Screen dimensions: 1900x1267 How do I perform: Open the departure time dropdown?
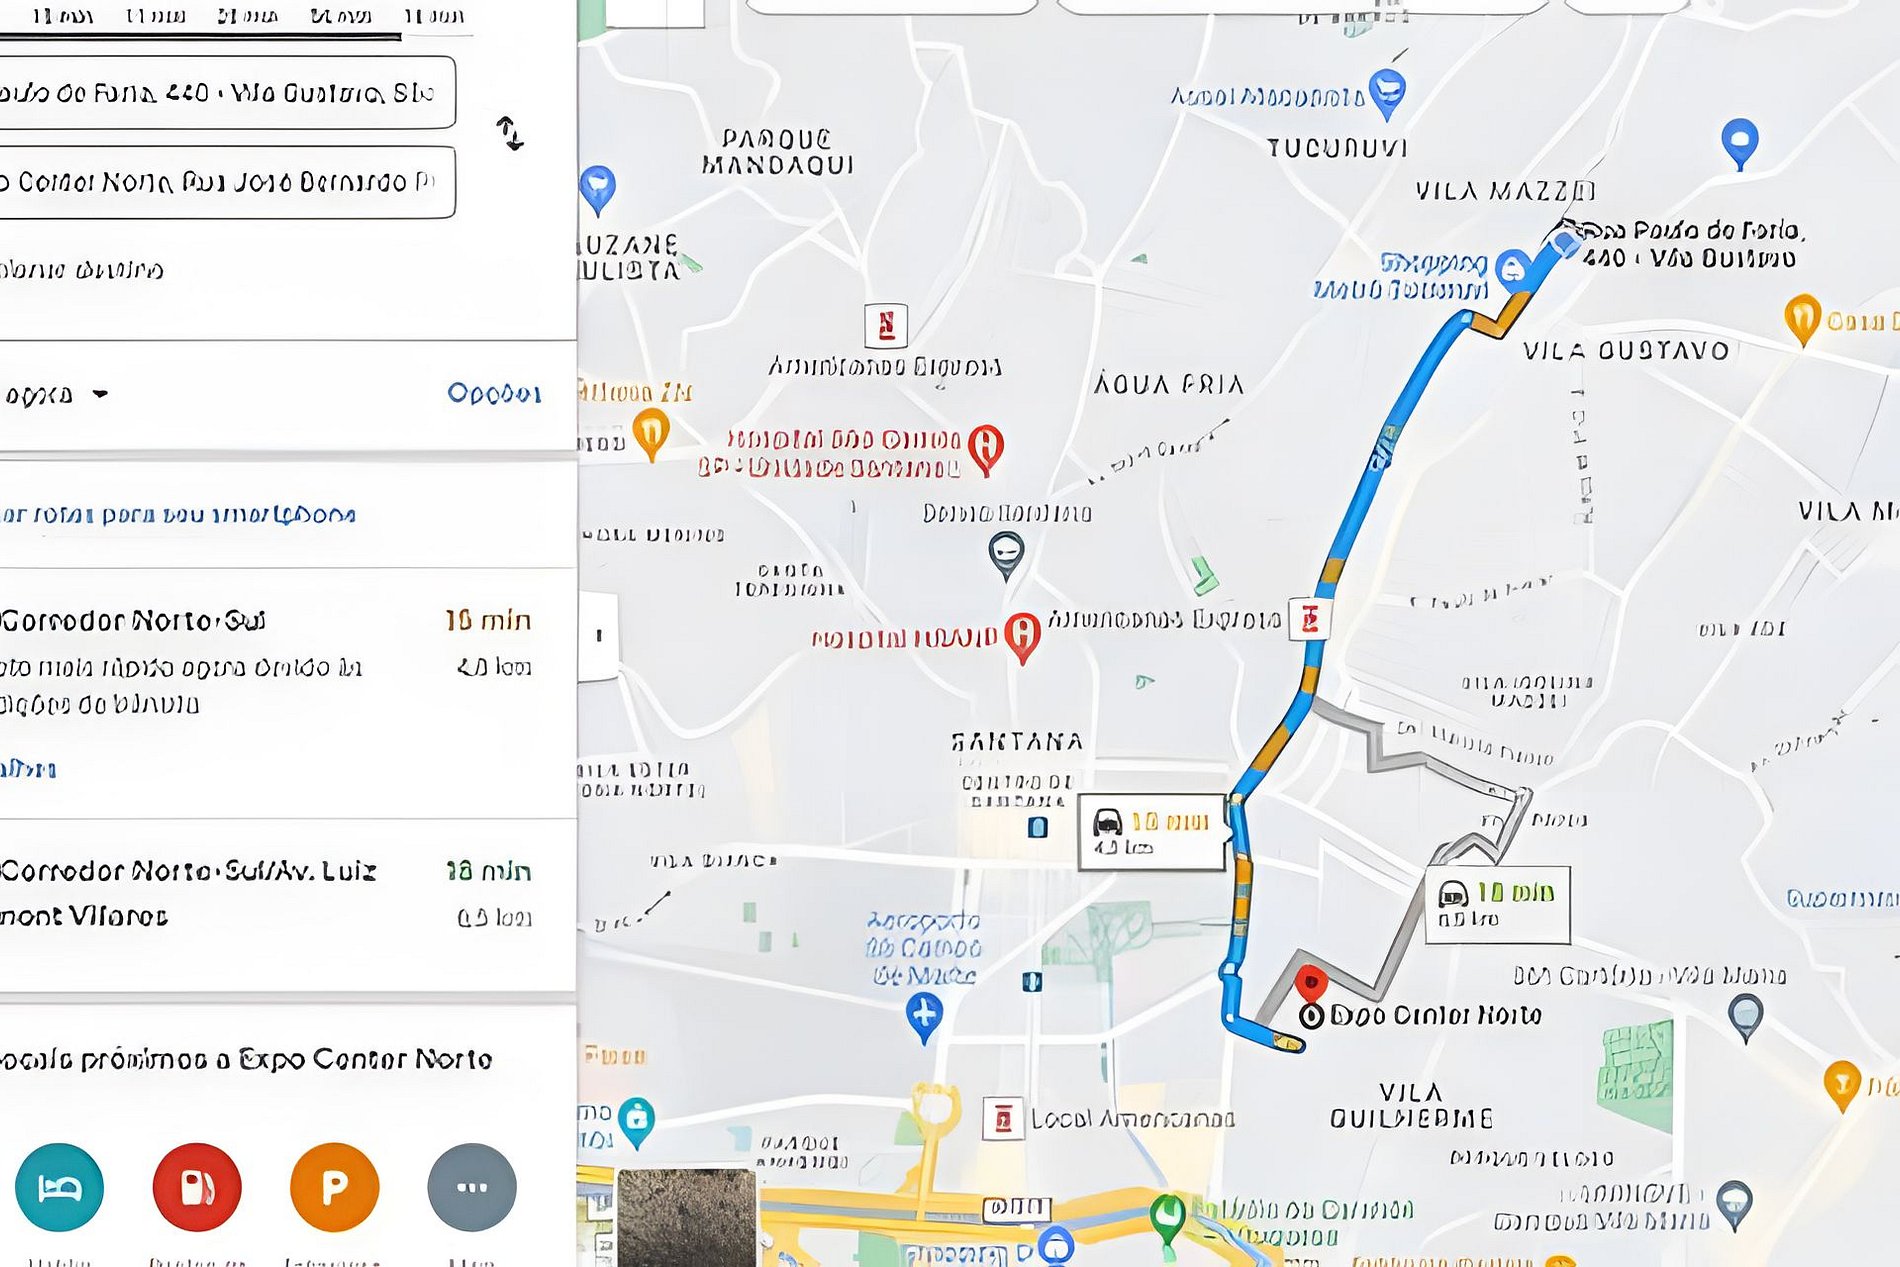pos(56,395)
